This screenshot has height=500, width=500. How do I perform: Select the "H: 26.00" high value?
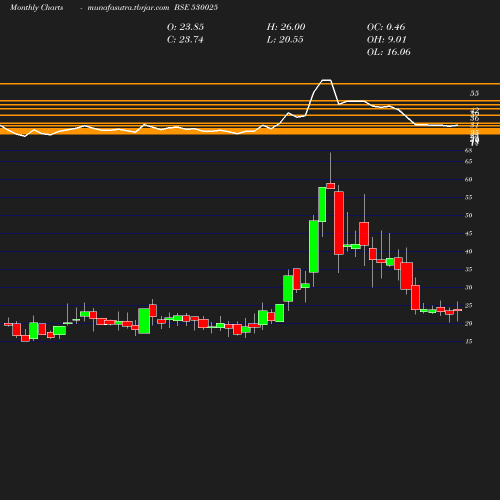click(286, 27)
